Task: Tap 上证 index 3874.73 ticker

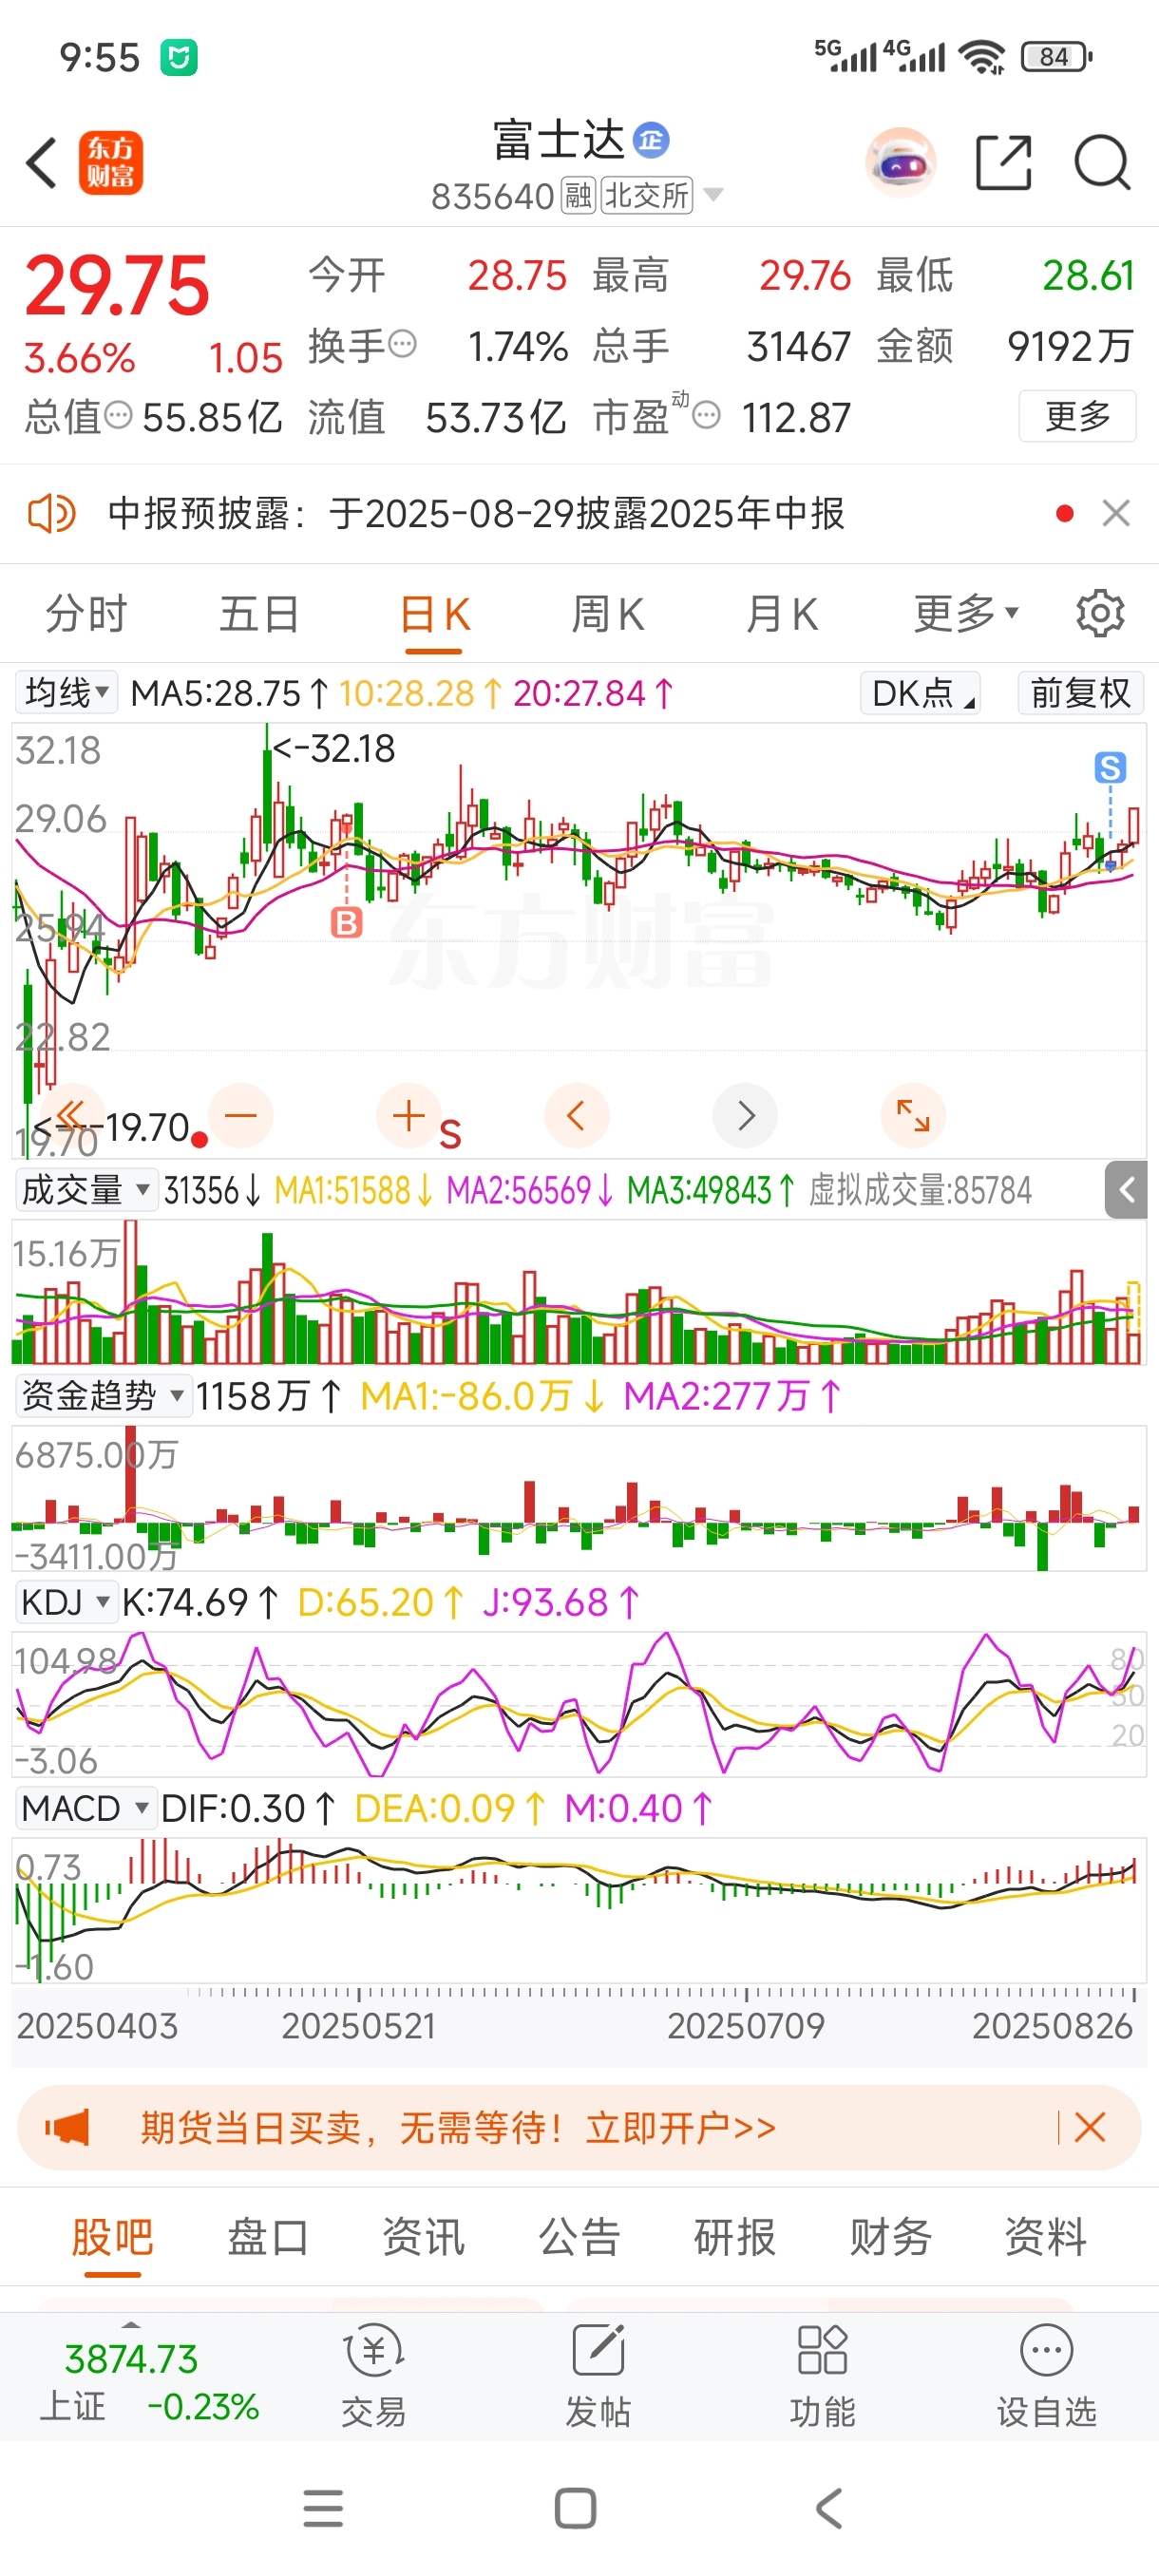Action: tap(148, 2382)
